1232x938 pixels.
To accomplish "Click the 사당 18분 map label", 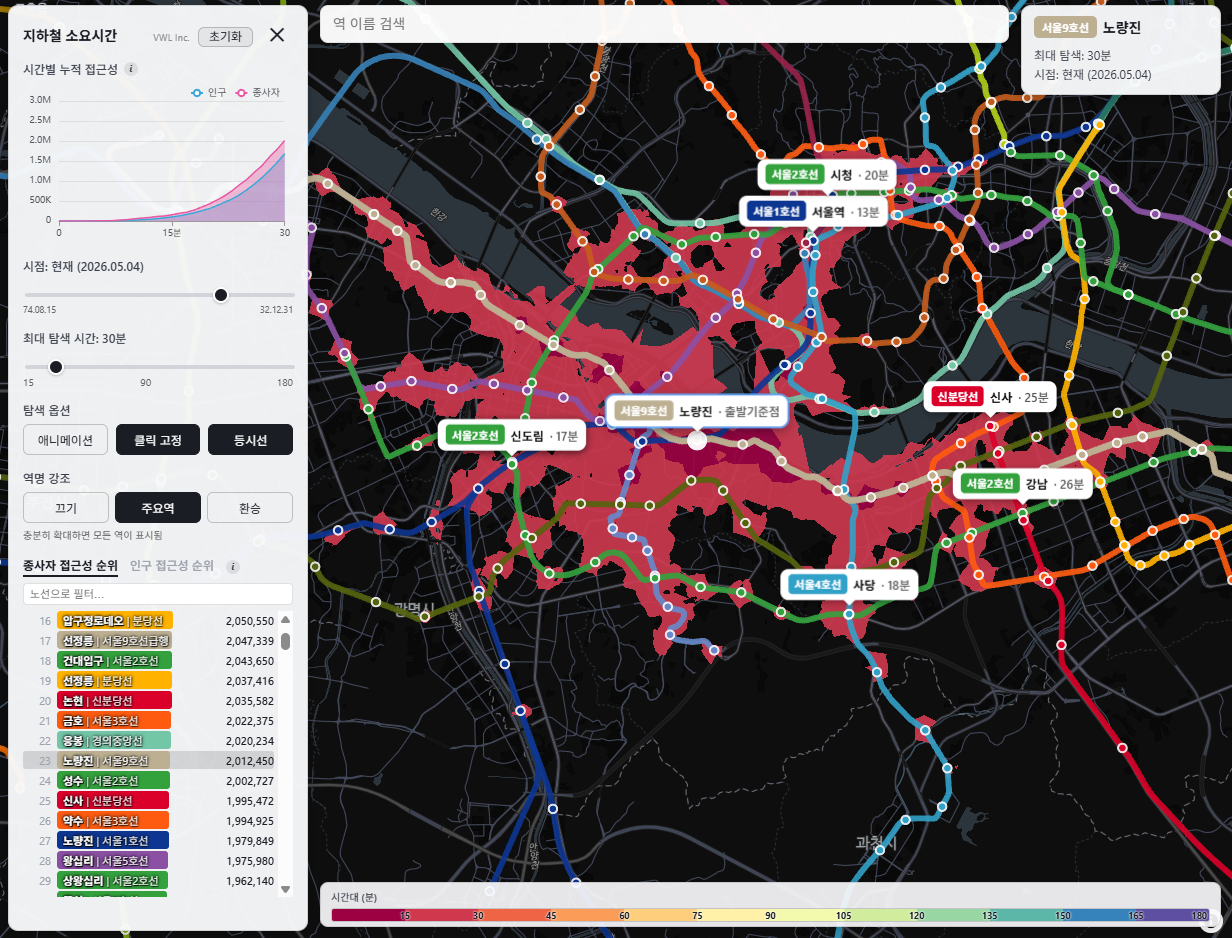I will click(850, 584).
